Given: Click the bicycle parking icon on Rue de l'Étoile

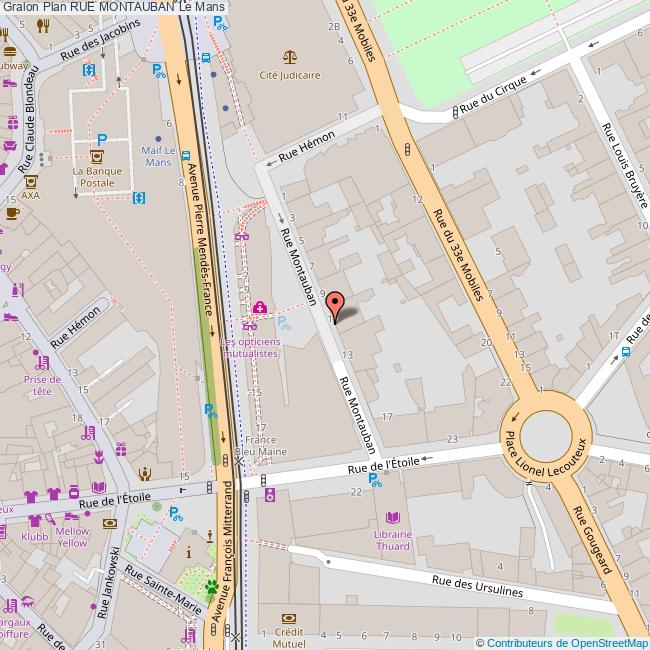Looking at the screenshot, I should click(375, 480).
